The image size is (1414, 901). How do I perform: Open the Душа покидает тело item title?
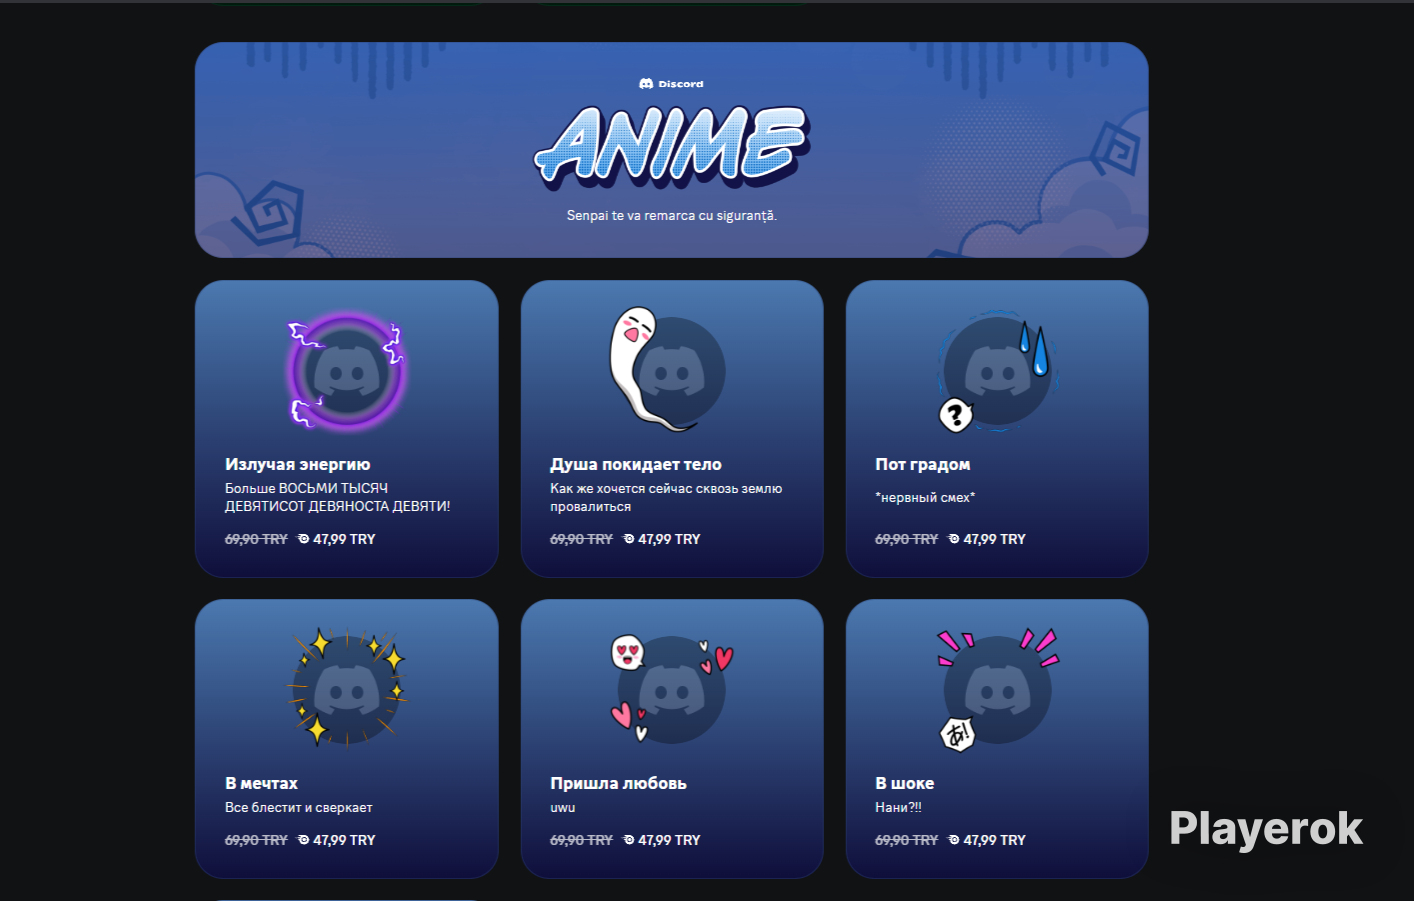click(636, 464)
